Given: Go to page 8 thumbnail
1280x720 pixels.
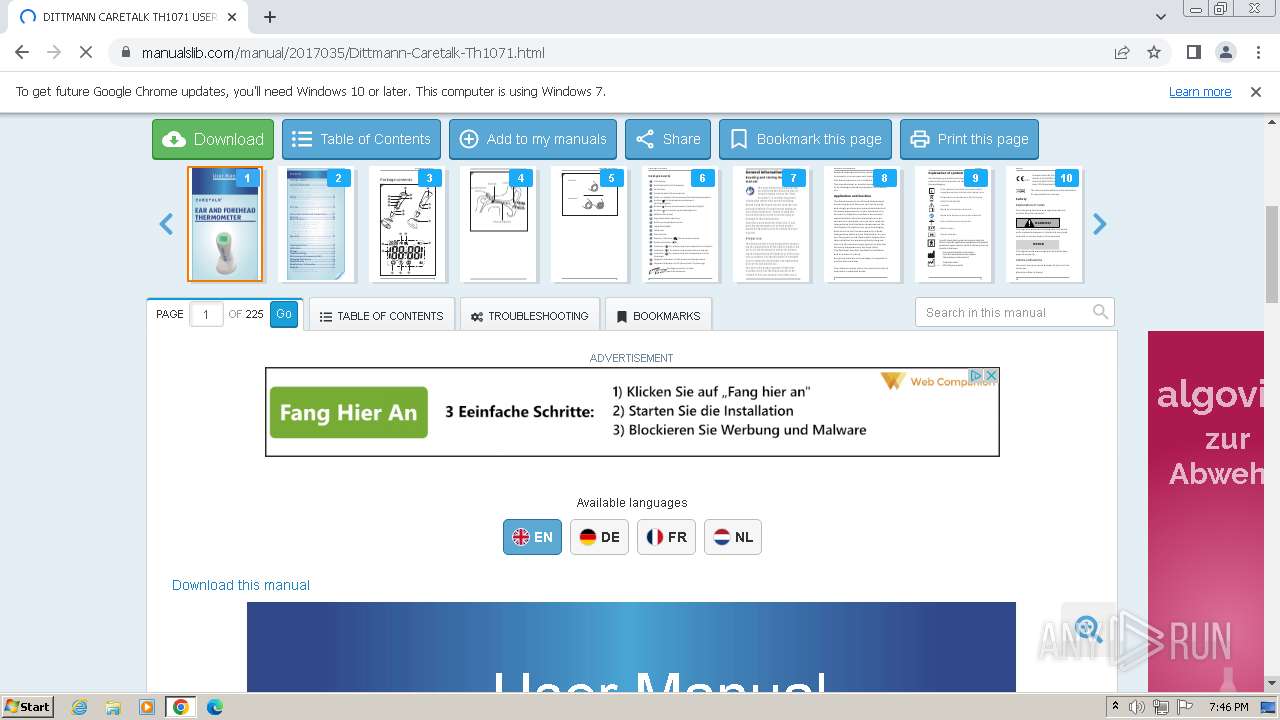Looking at the screenshot, I should pyautogui.click(x=862, y=224).
